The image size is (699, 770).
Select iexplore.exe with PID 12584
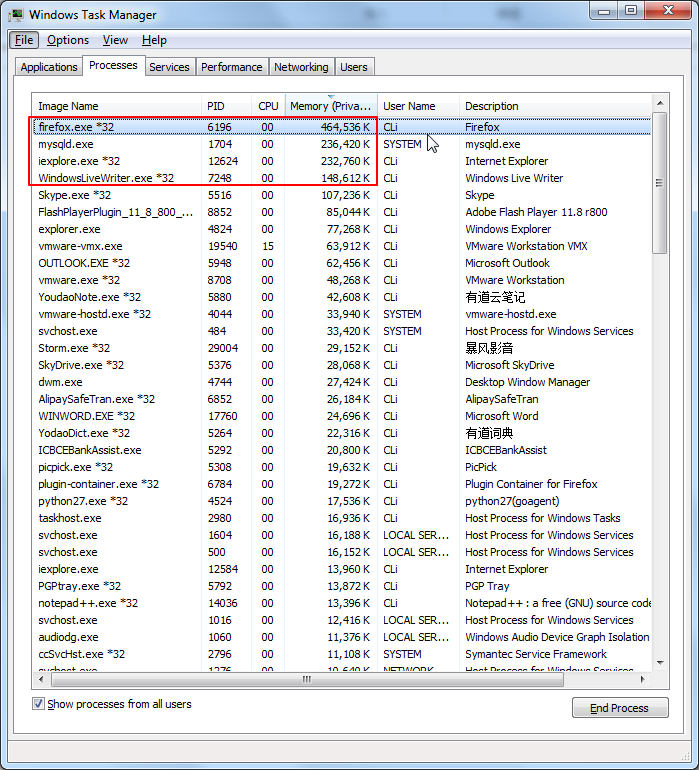click(342, 569)
